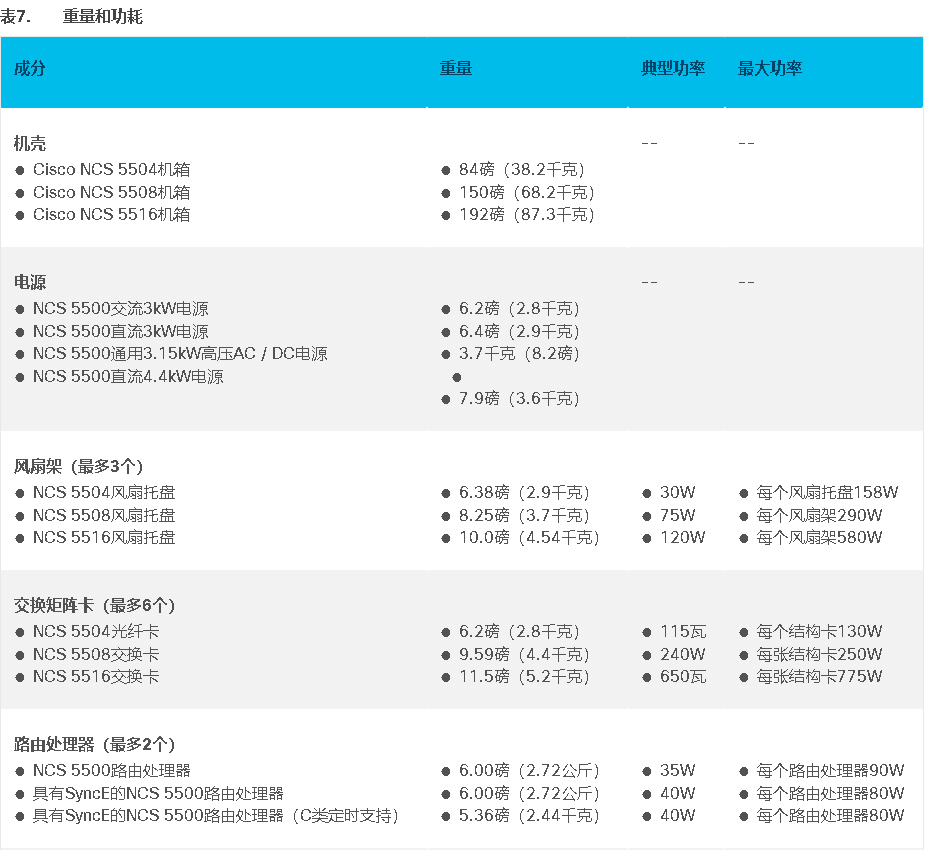Select Cisco NCS 5516机箱 row text
Image resolution: width=925 pixels, height=850 pixels.
point(111,214)
